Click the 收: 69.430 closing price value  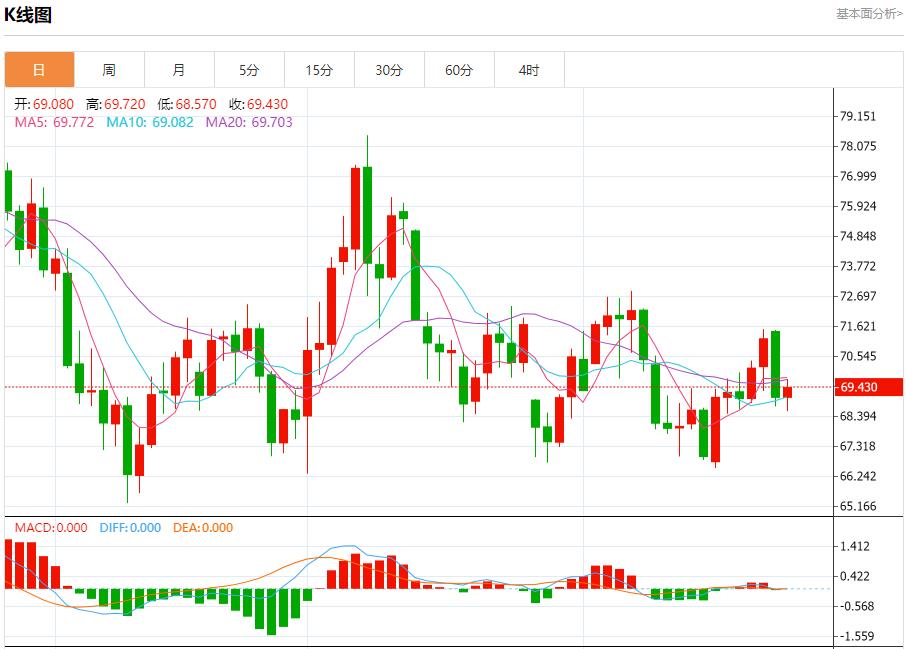[258, 104]
